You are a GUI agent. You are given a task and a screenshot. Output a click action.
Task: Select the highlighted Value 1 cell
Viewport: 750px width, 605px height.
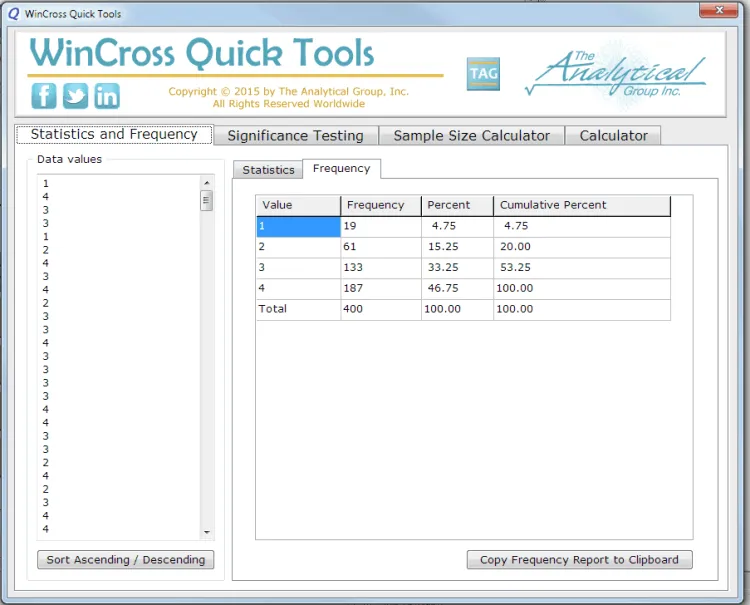(298, 227)
